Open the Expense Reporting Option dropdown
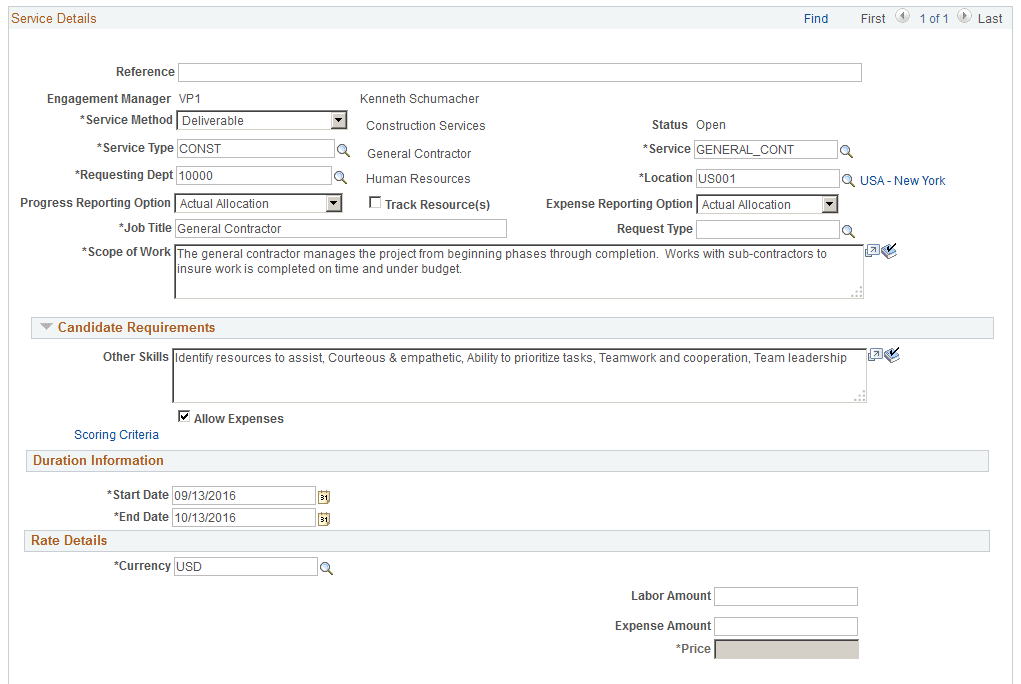This screenshot has width=1021, height=684. (829, 203)
